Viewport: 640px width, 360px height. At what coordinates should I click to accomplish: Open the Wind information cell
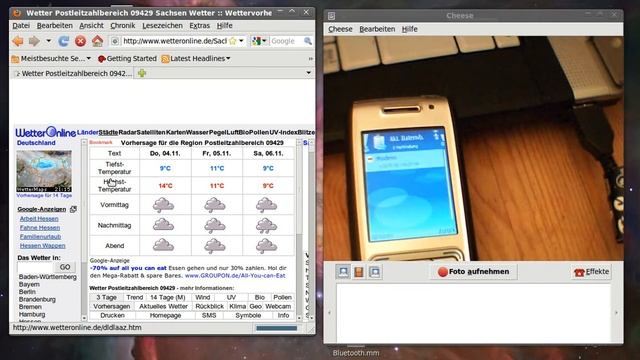click(x=202, y=298)
